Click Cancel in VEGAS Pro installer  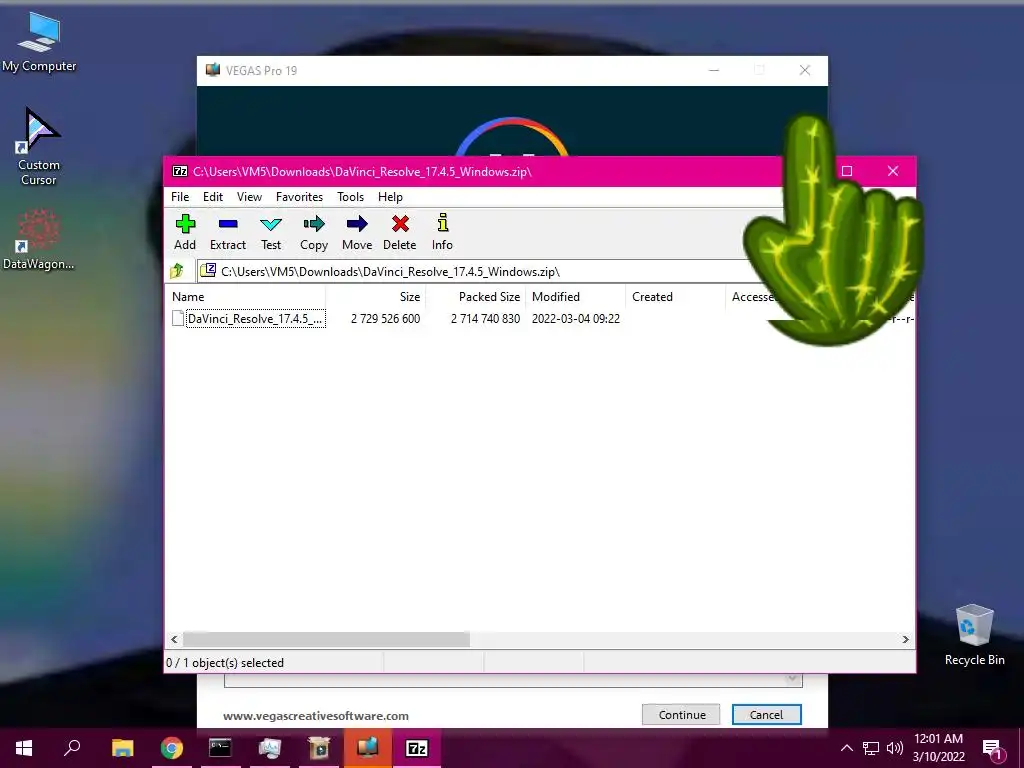[x=766, y=714]
